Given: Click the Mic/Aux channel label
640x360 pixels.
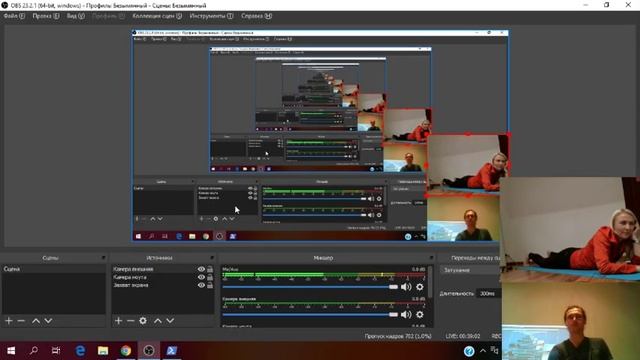Looking at the screenshot, I should pyautogui.click(x=231, y=269).
